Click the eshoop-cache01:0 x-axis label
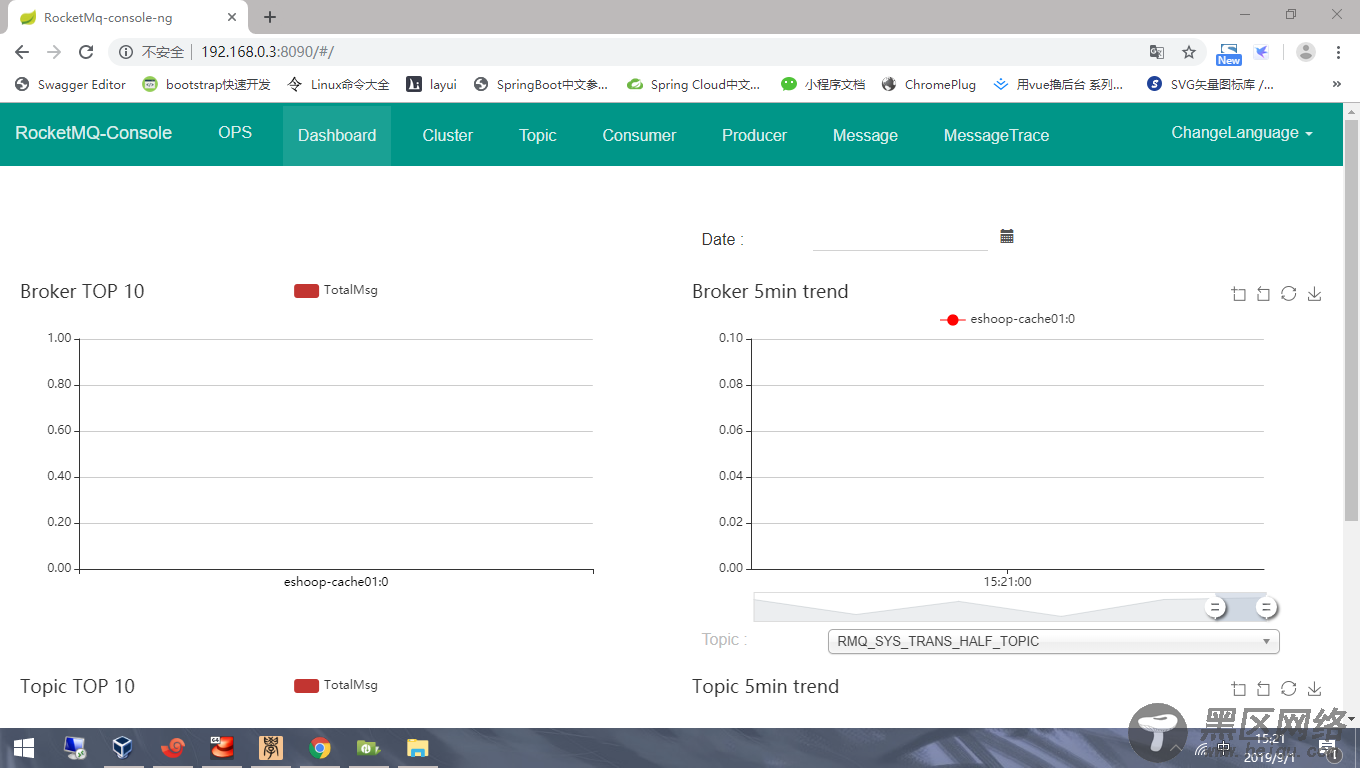This screenshot has width=1360, height=768. (336, 581)
